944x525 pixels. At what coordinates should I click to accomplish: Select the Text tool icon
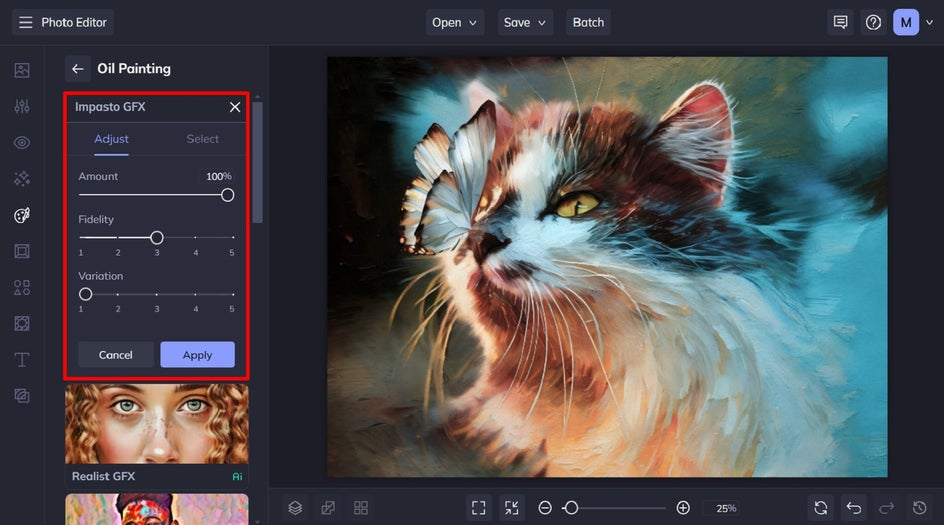22,359
